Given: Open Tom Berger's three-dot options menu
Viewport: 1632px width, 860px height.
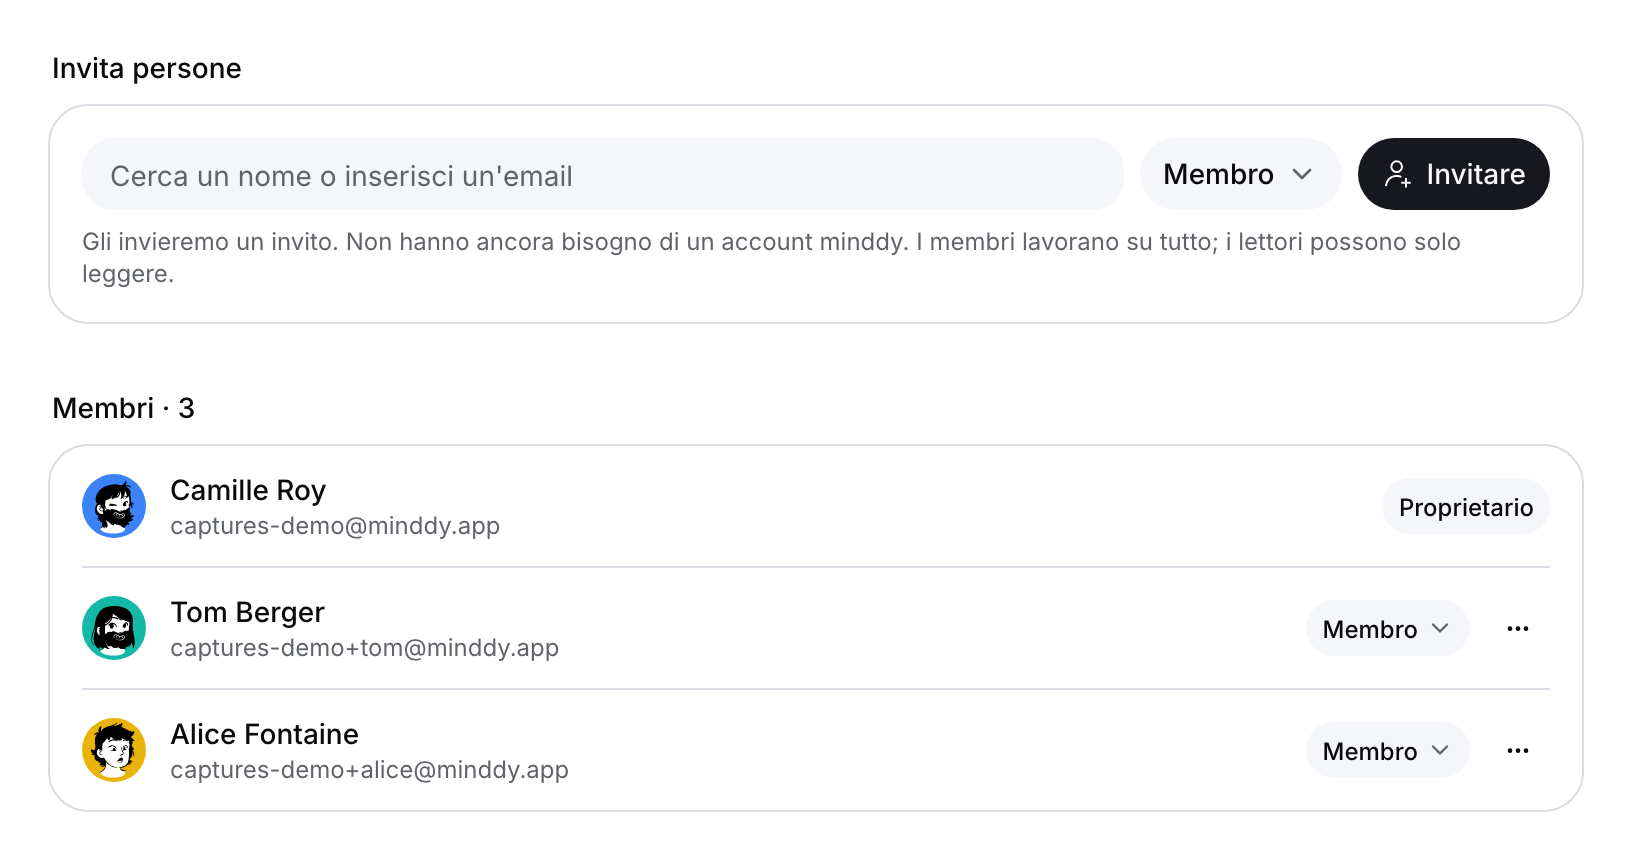Looking at the screenshot, I should pyautogui.click(x=1517, y=628).
